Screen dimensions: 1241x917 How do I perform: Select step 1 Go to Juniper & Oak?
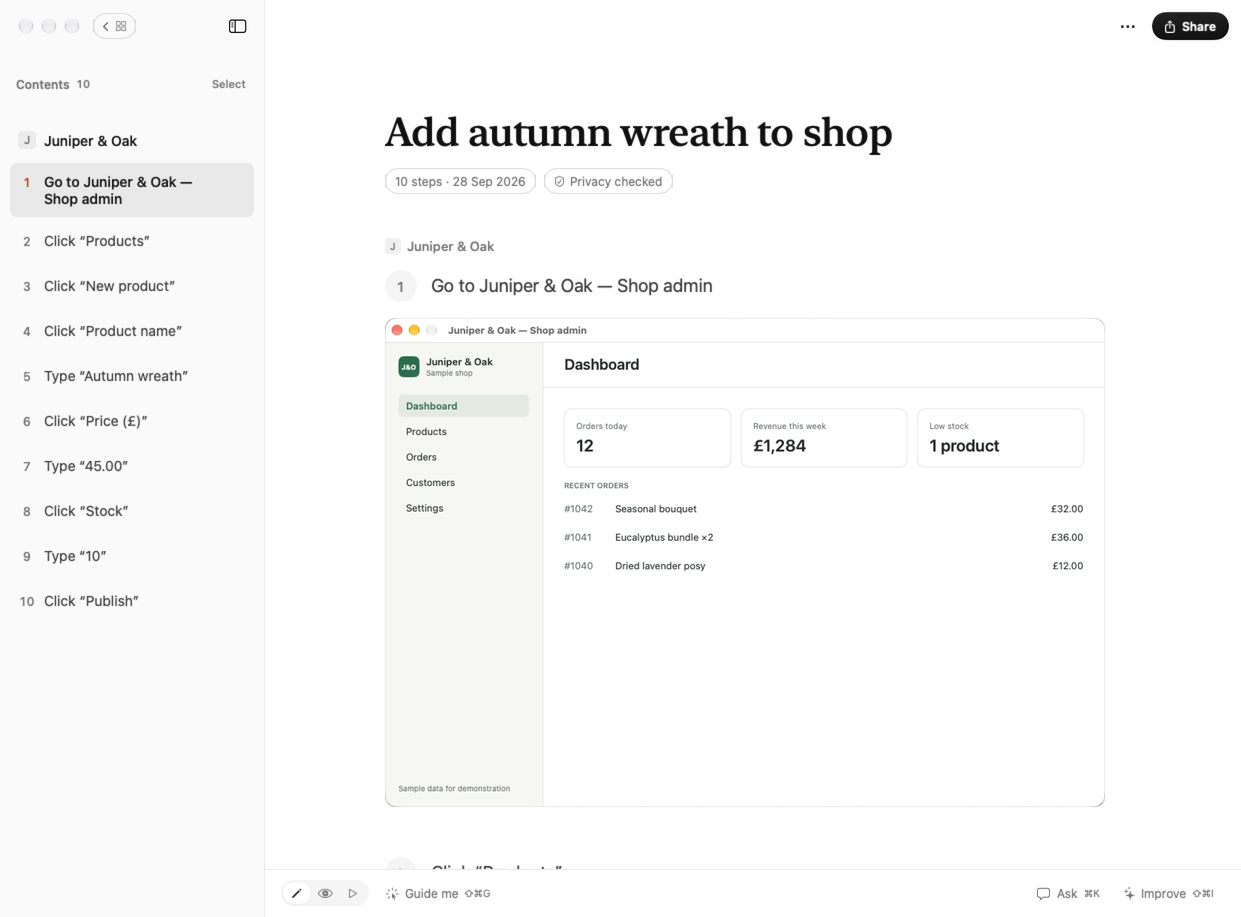(x=132, y=190)
